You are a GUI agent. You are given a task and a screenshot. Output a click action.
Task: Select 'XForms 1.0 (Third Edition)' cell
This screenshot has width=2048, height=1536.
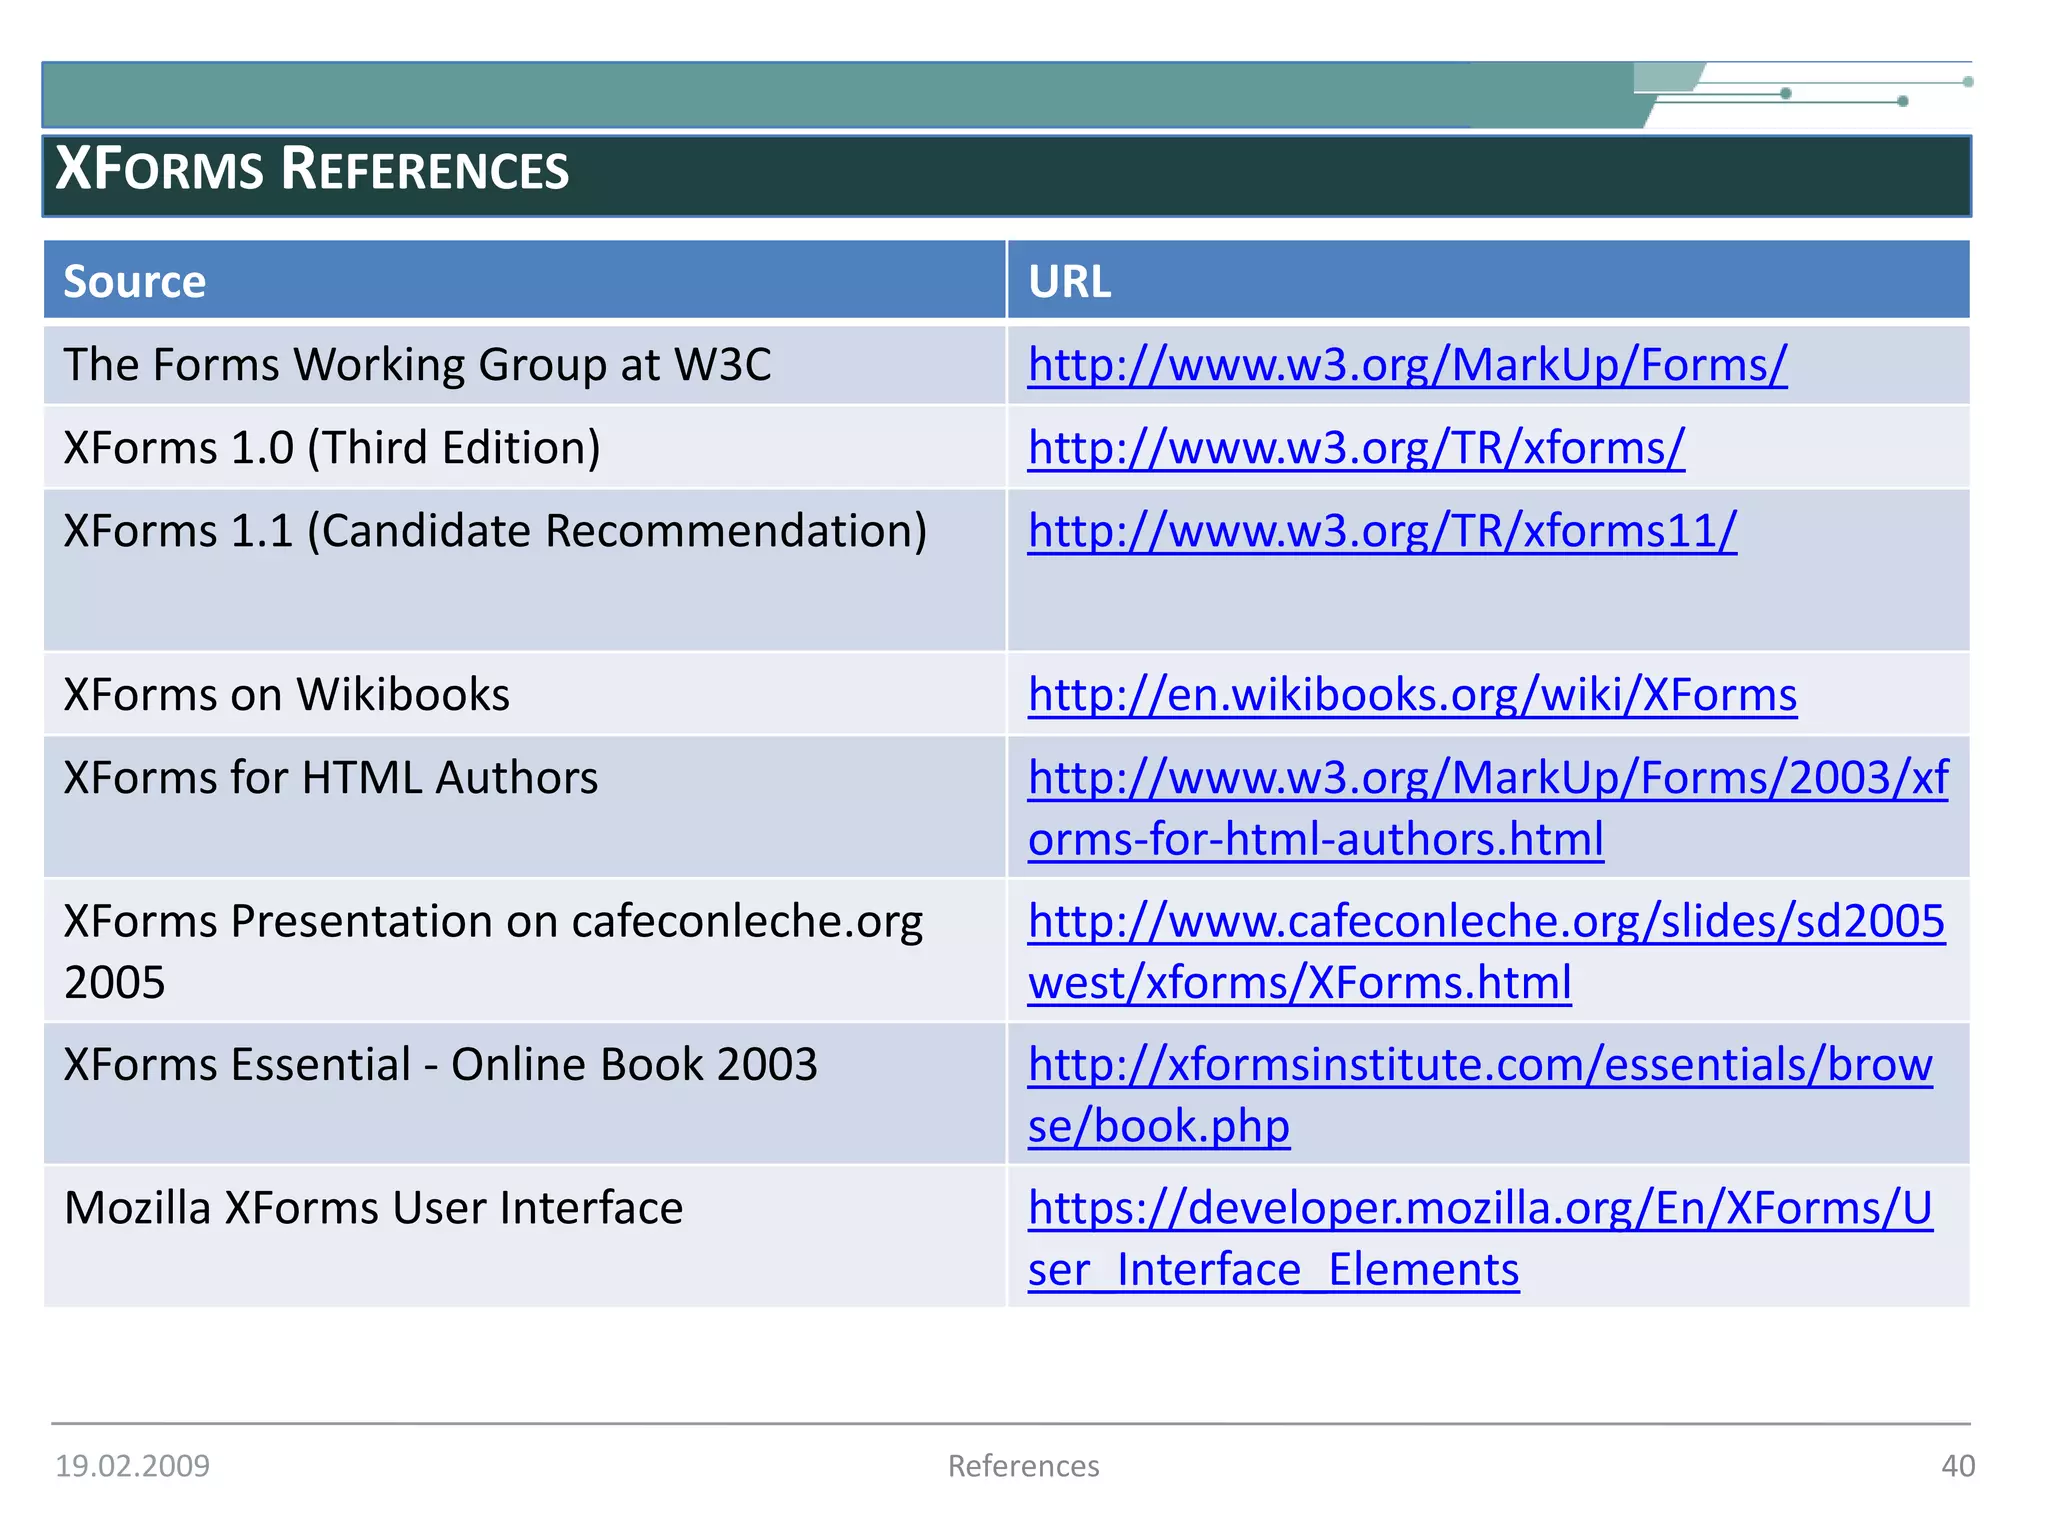(x=524, y=447)
